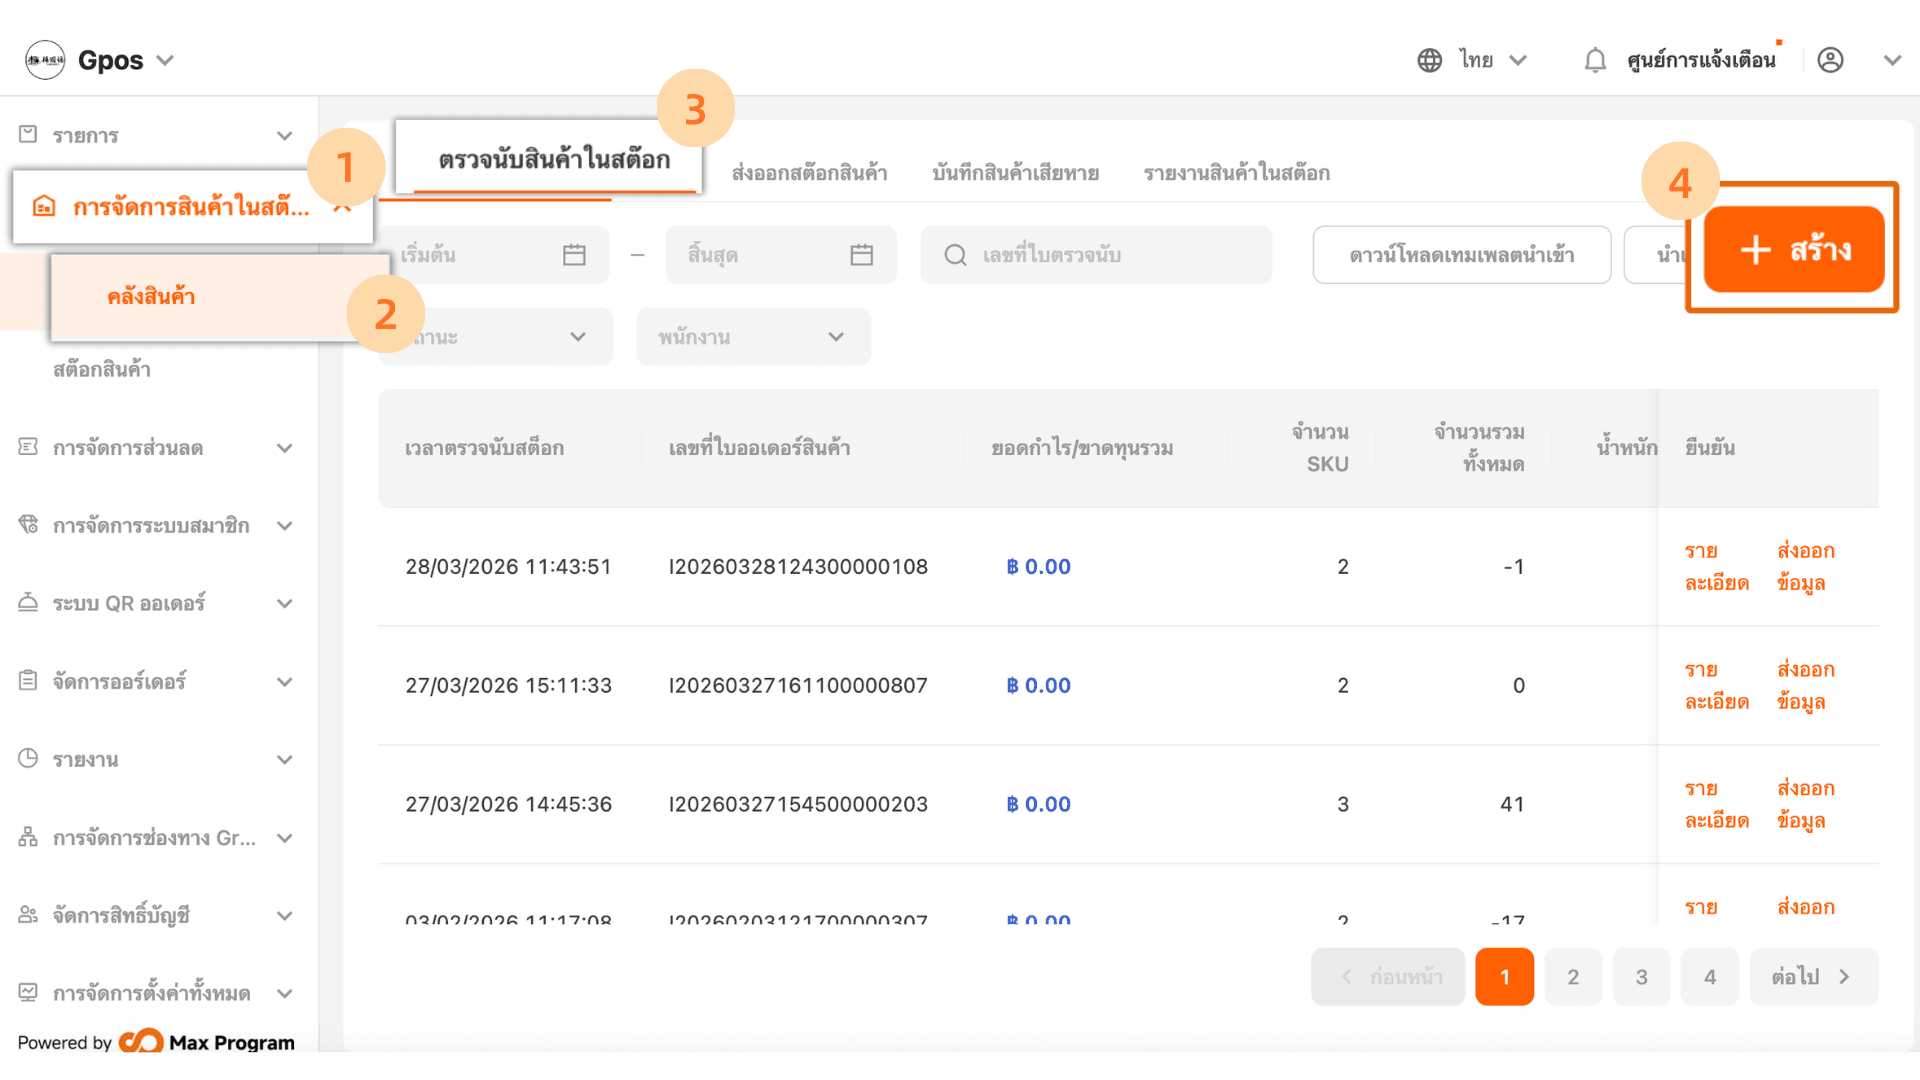Expand the พนักงาน dropdown filter
Image resolution: width=1920 pixels, height=1080 pixels.
pos(753,337)
